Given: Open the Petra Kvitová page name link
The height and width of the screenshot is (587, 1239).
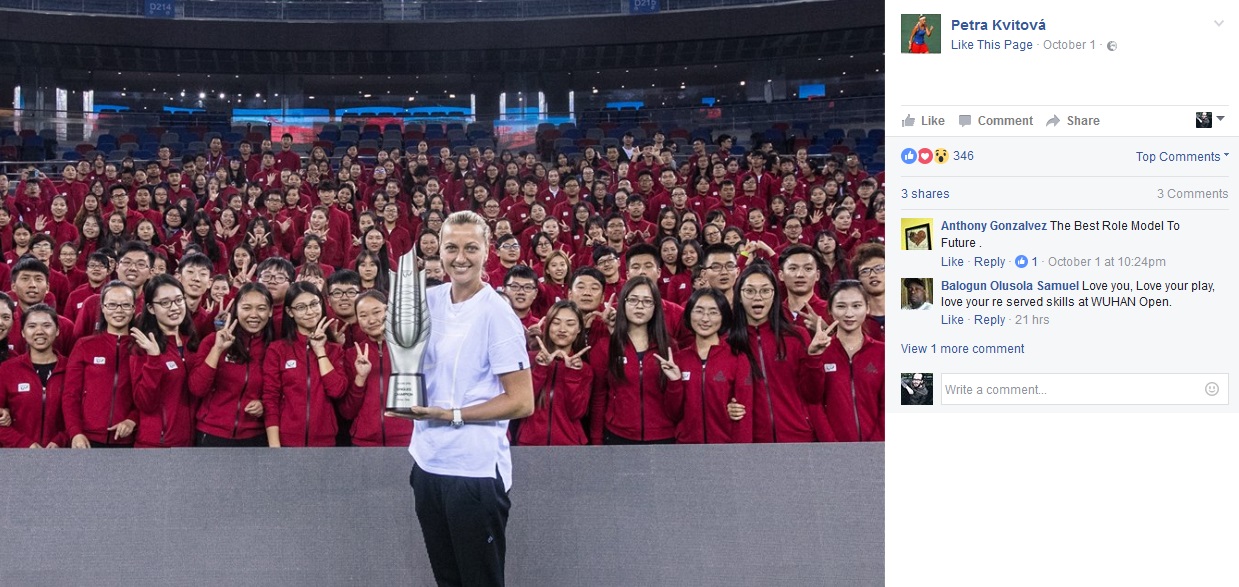Looking at the screenshot, I should (998, 25).
